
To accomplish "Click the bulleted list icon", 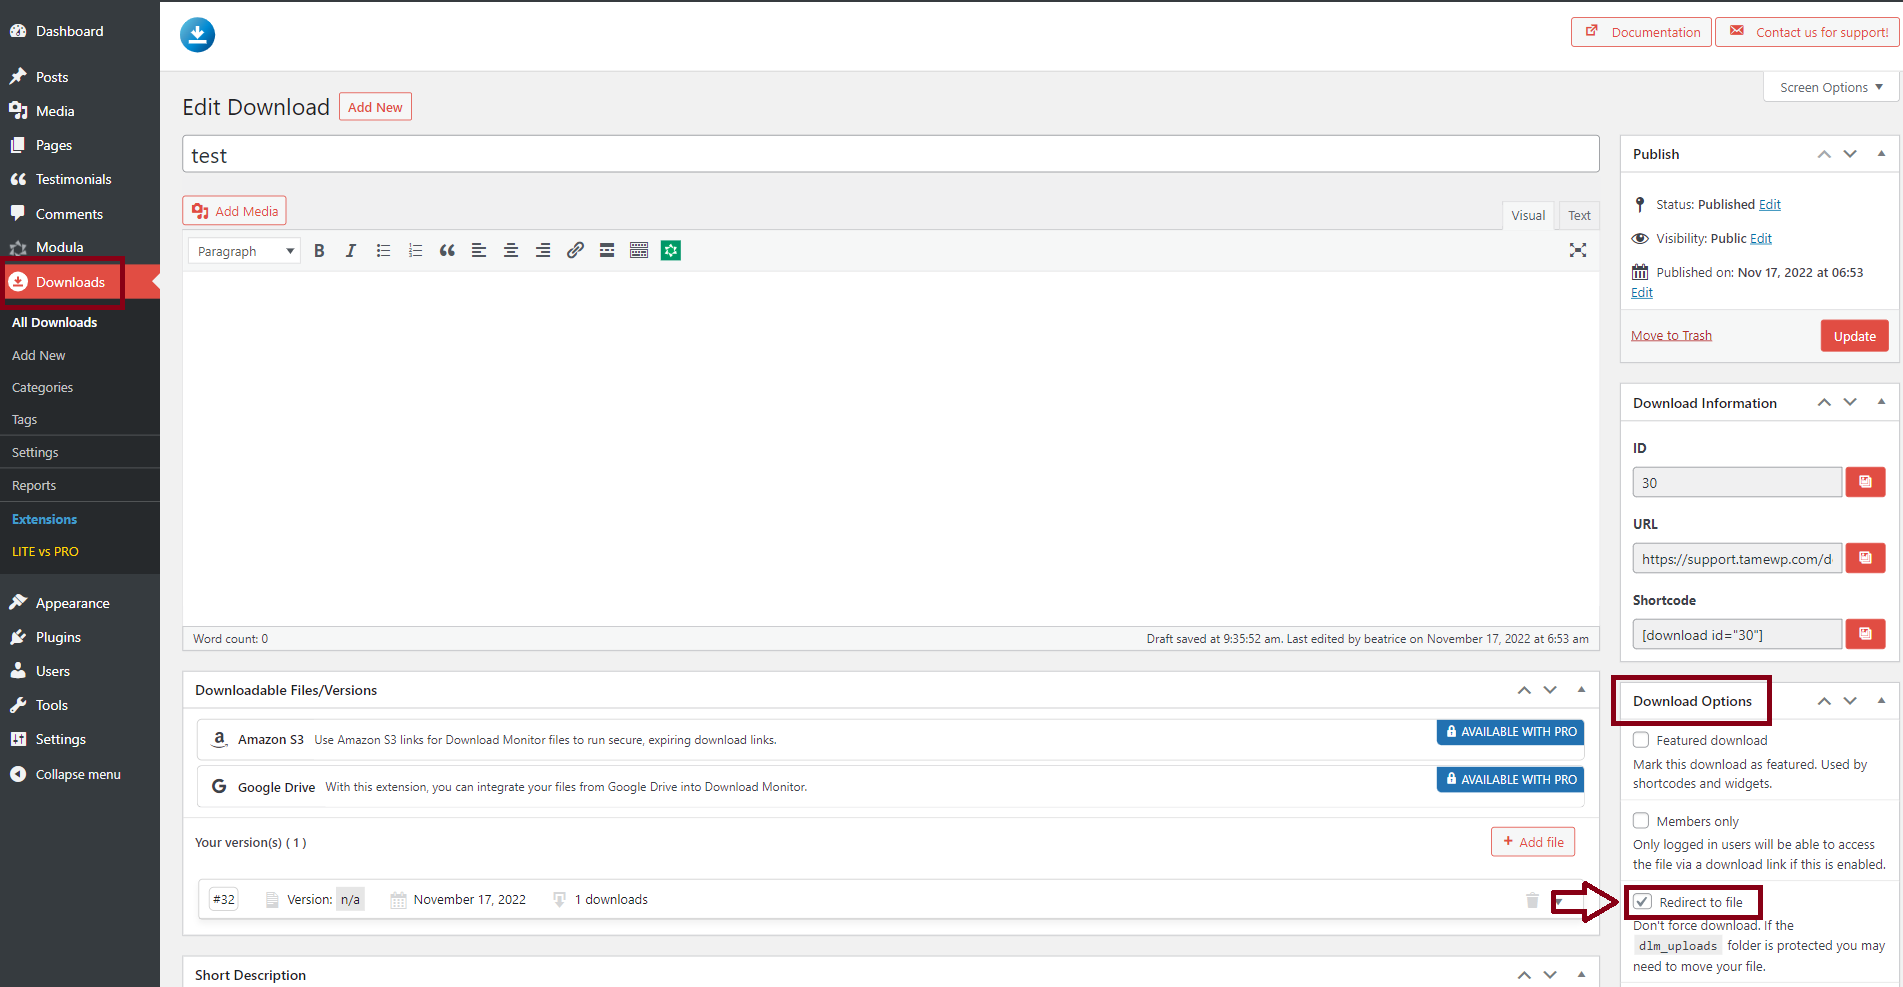I will pyautogui.click(x=383, y=251).
